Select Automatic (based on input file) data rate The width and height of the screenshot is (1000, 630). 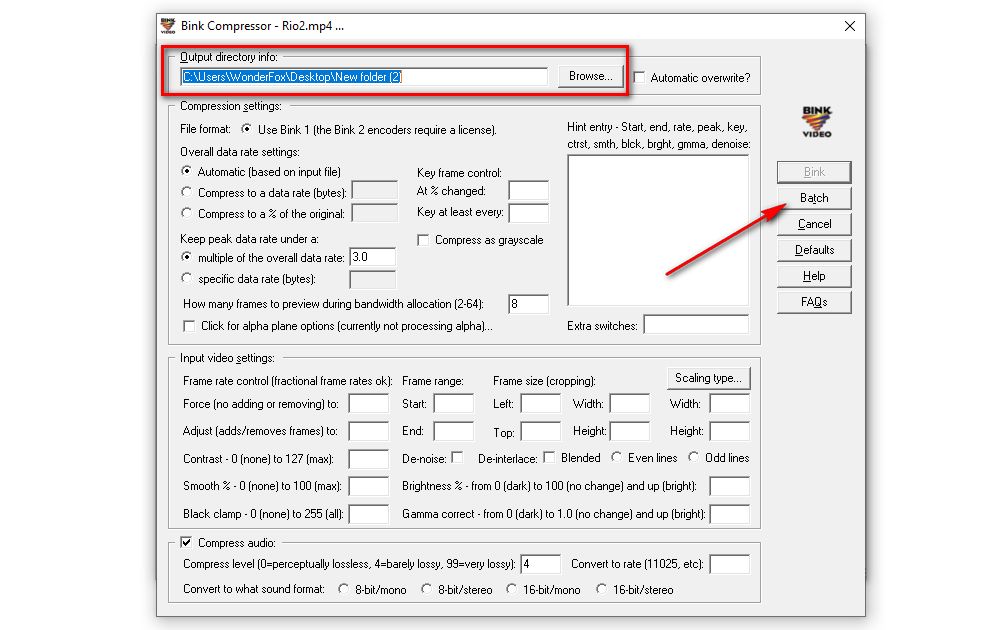[x=186, y=171]
